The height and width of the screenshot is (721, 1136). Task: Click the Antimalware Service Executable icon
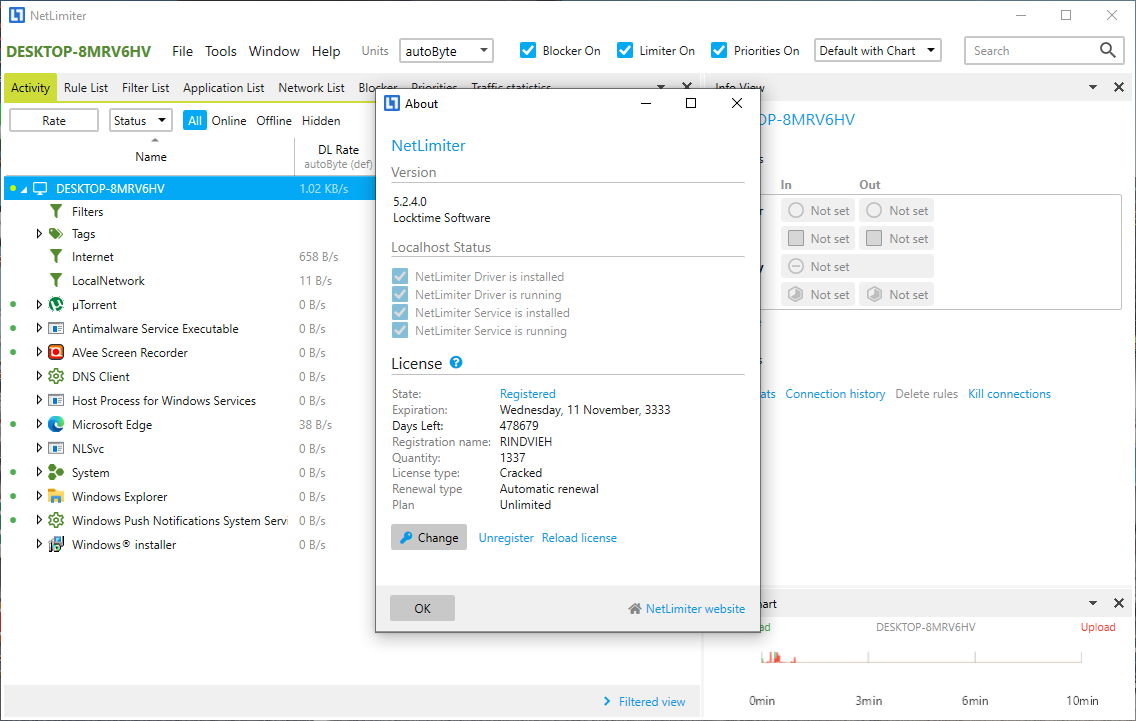[x=56, y=328]
